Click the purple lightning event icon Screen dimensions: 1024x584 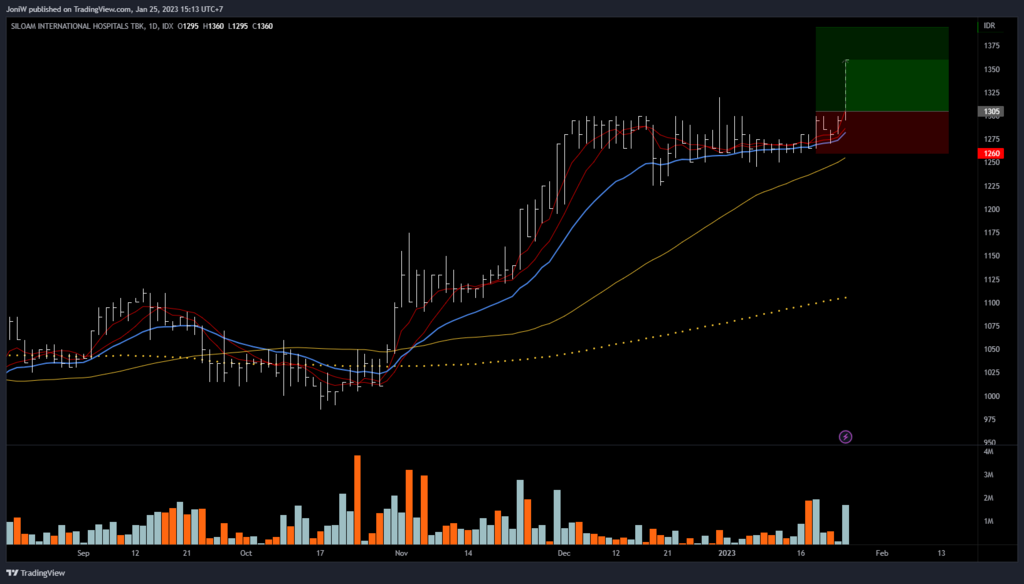tap(845, 437)
